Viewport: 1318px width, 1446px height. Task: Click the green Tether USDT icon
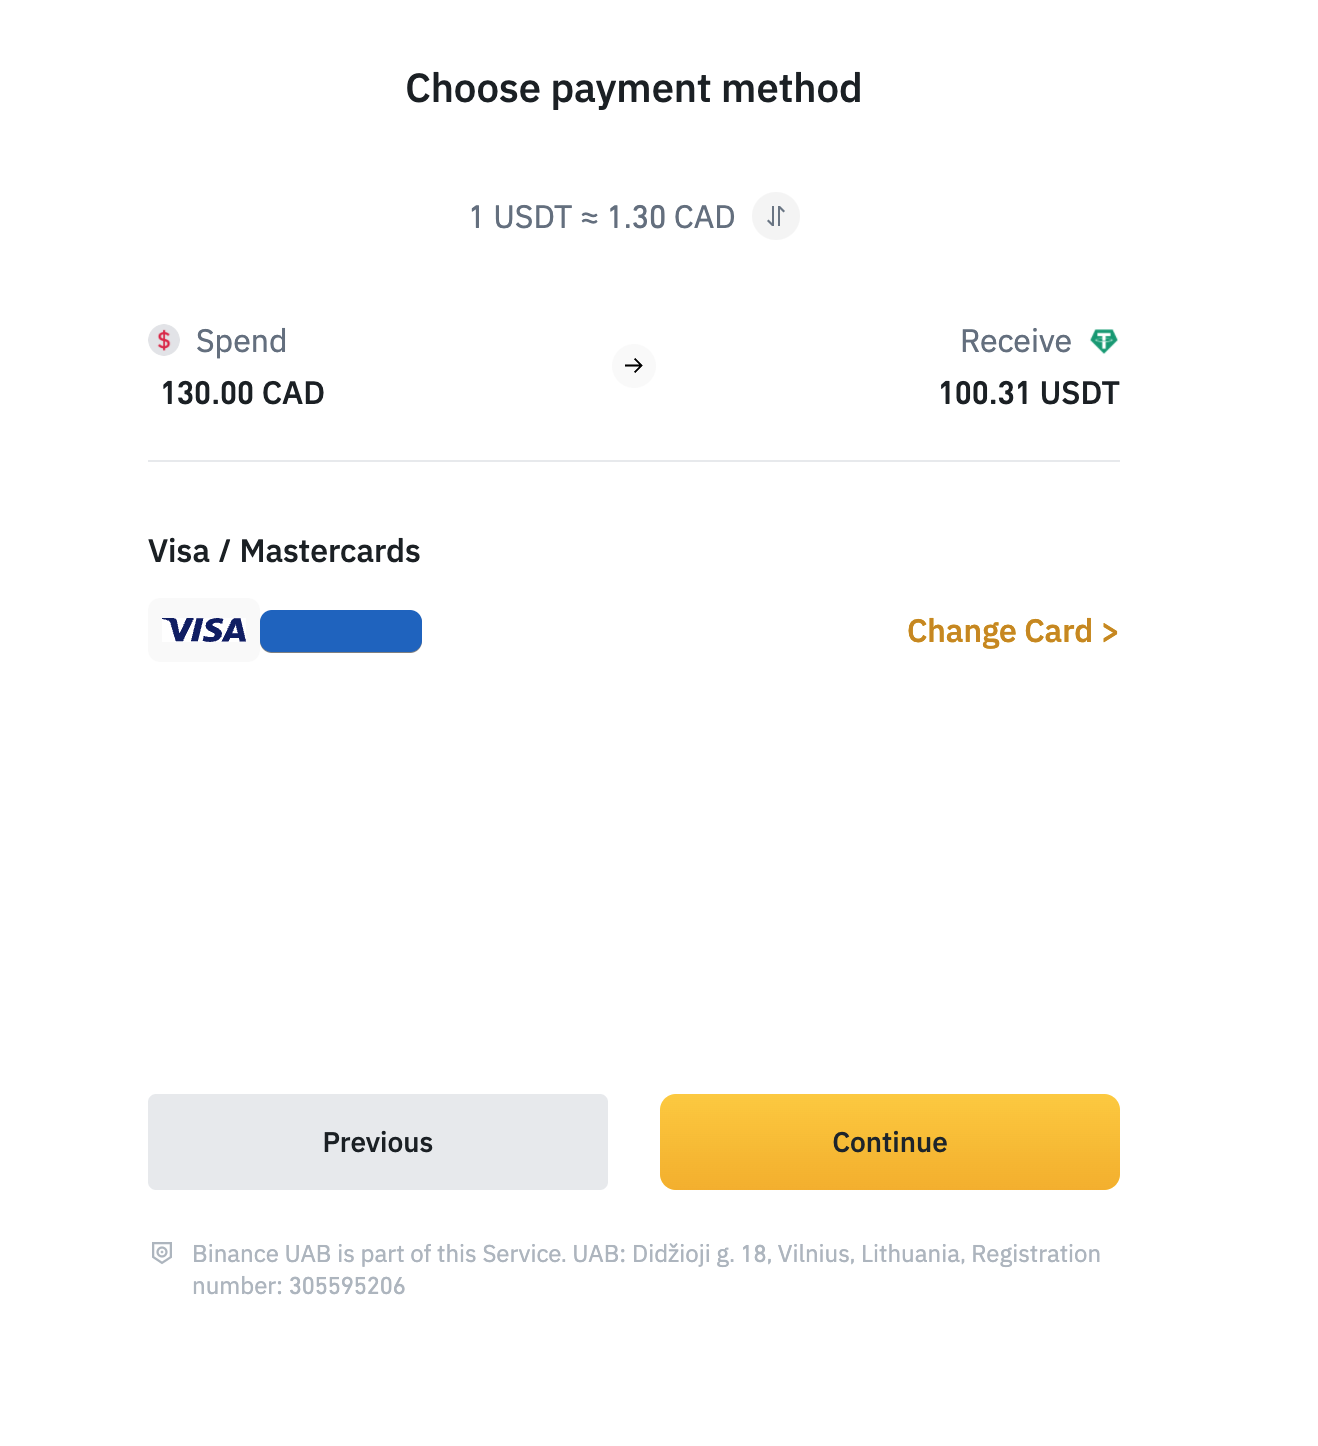(x=1103, y=341)
